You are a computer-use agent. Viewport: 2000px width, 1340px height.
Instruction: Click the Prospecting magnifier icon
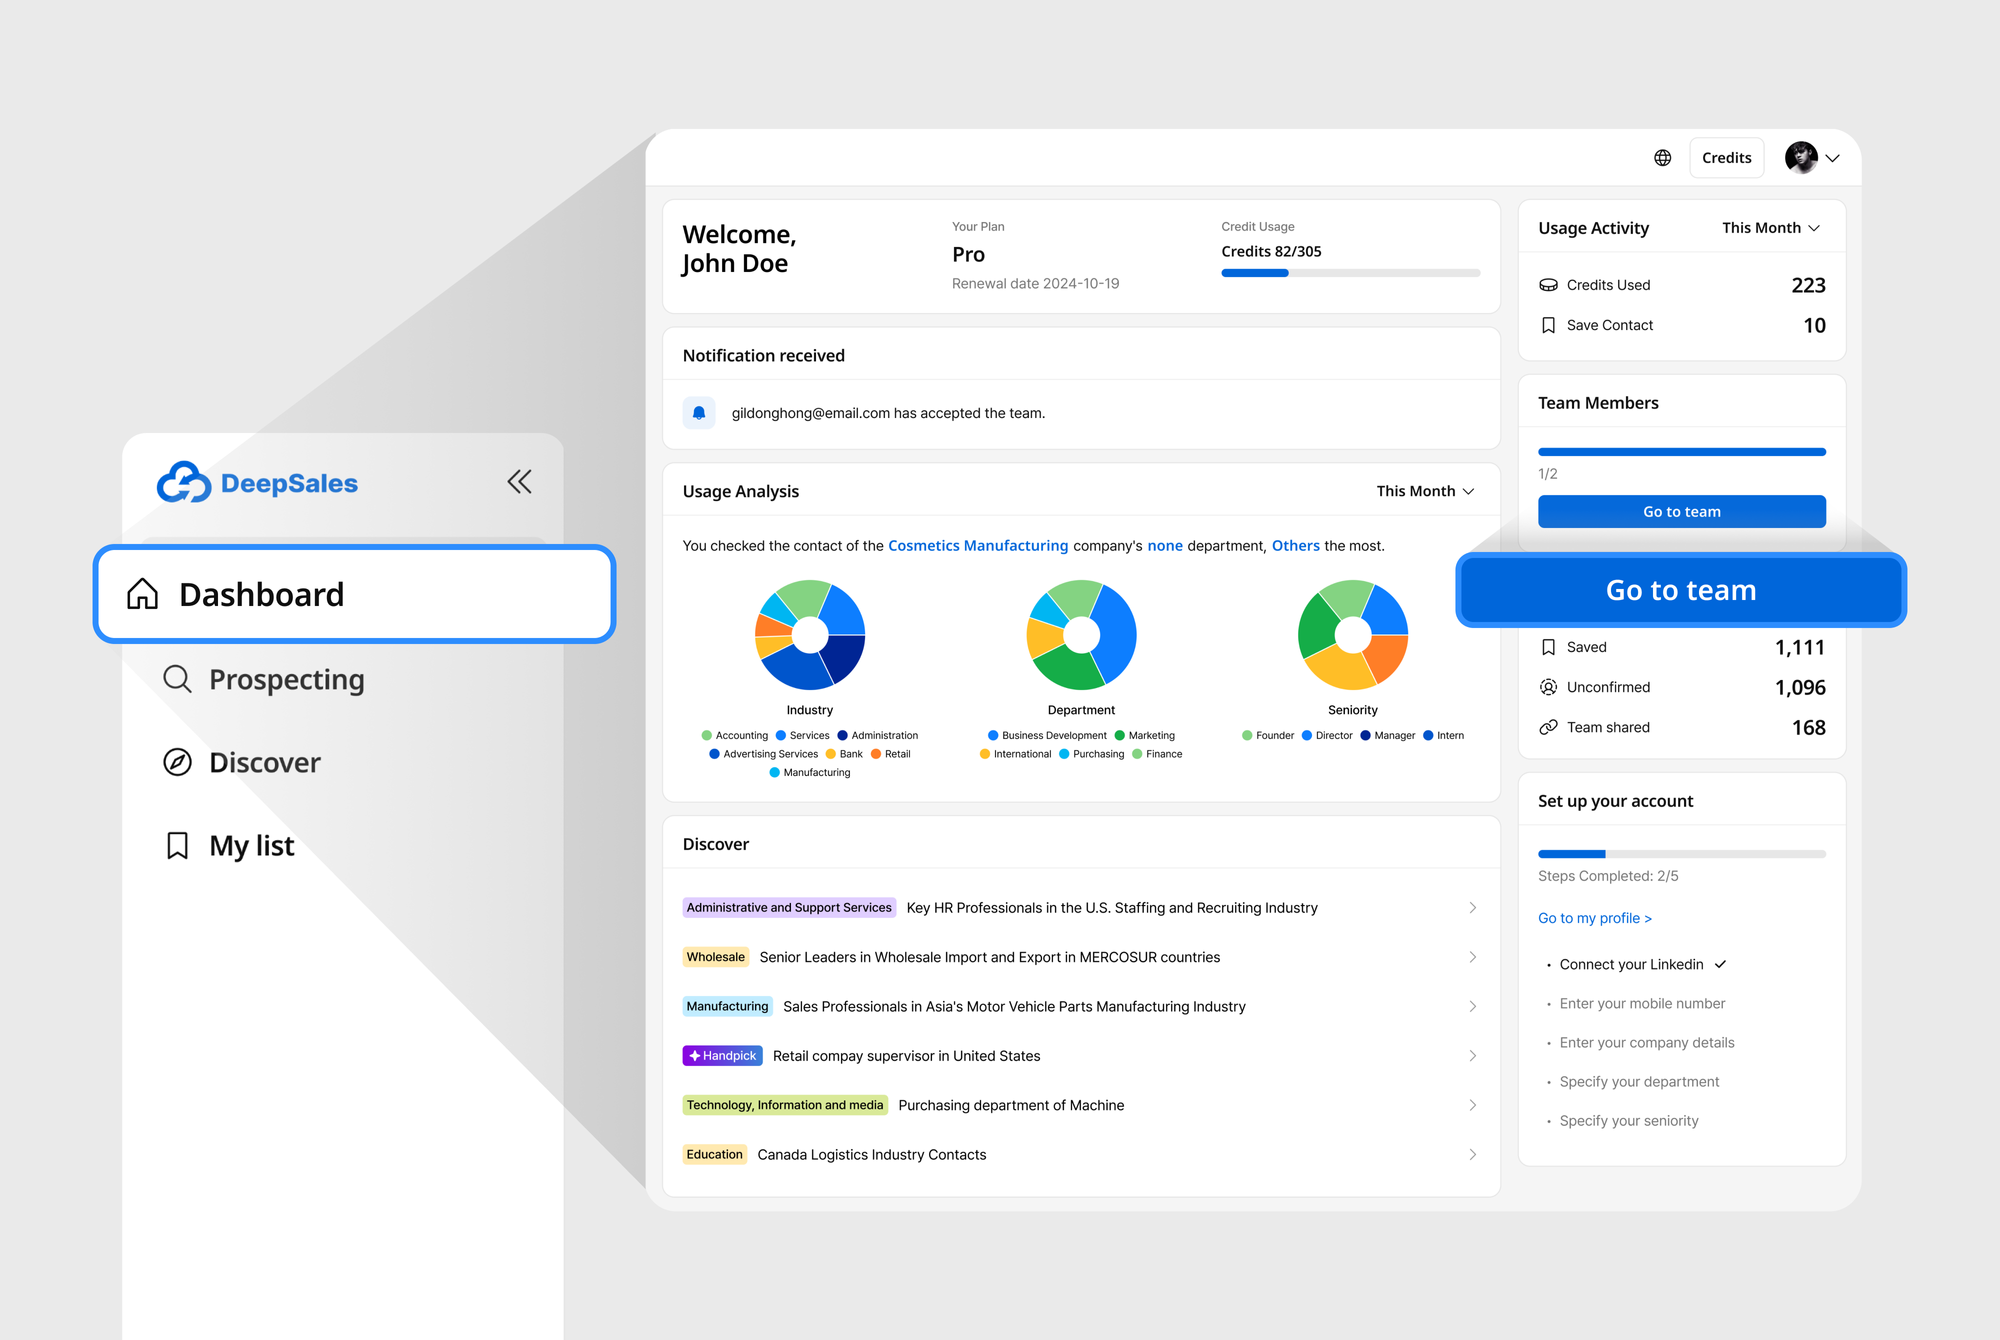tap(177, 679)
